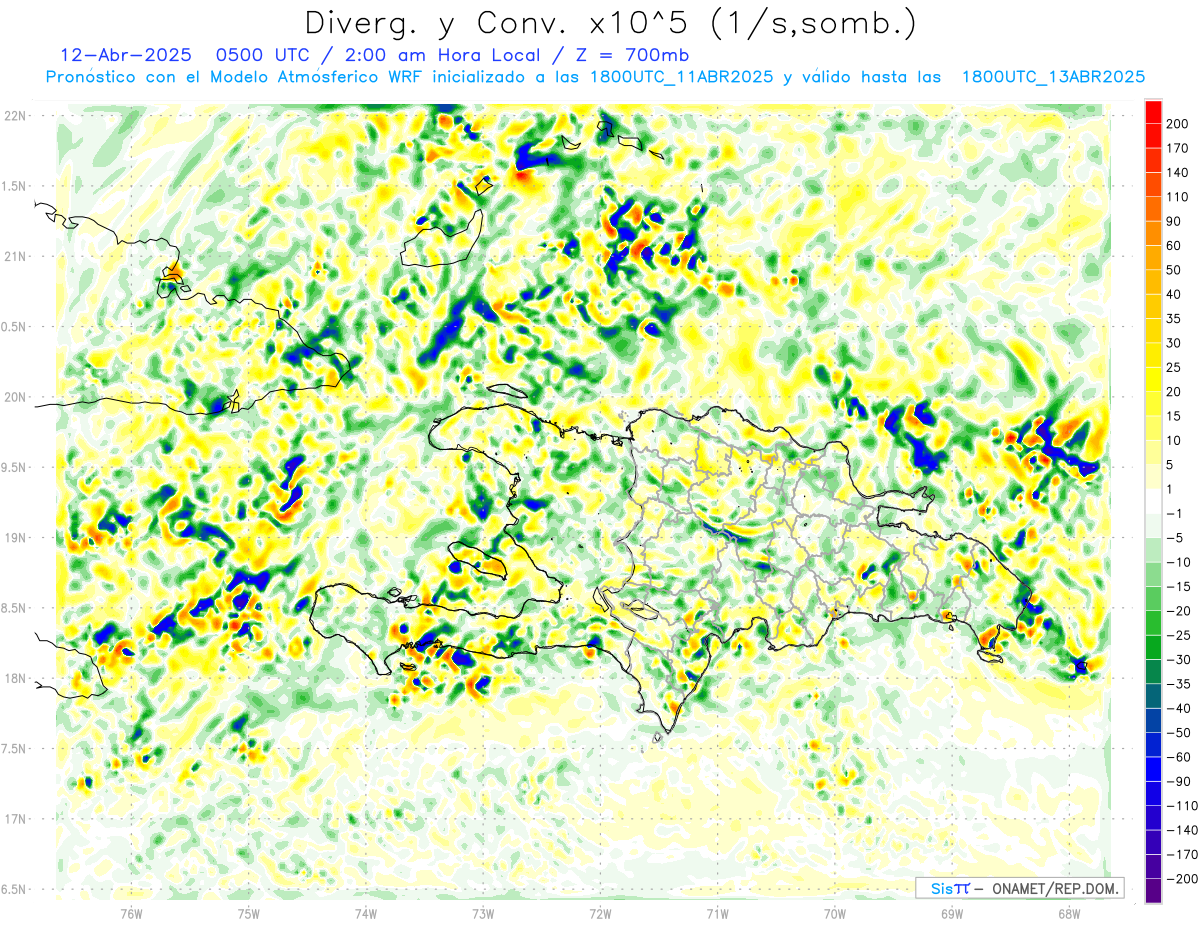Click the '17N' latitude label
The width and height of the screenshot is (1200, 927).
pyautogui.click(x=16, y=819)
